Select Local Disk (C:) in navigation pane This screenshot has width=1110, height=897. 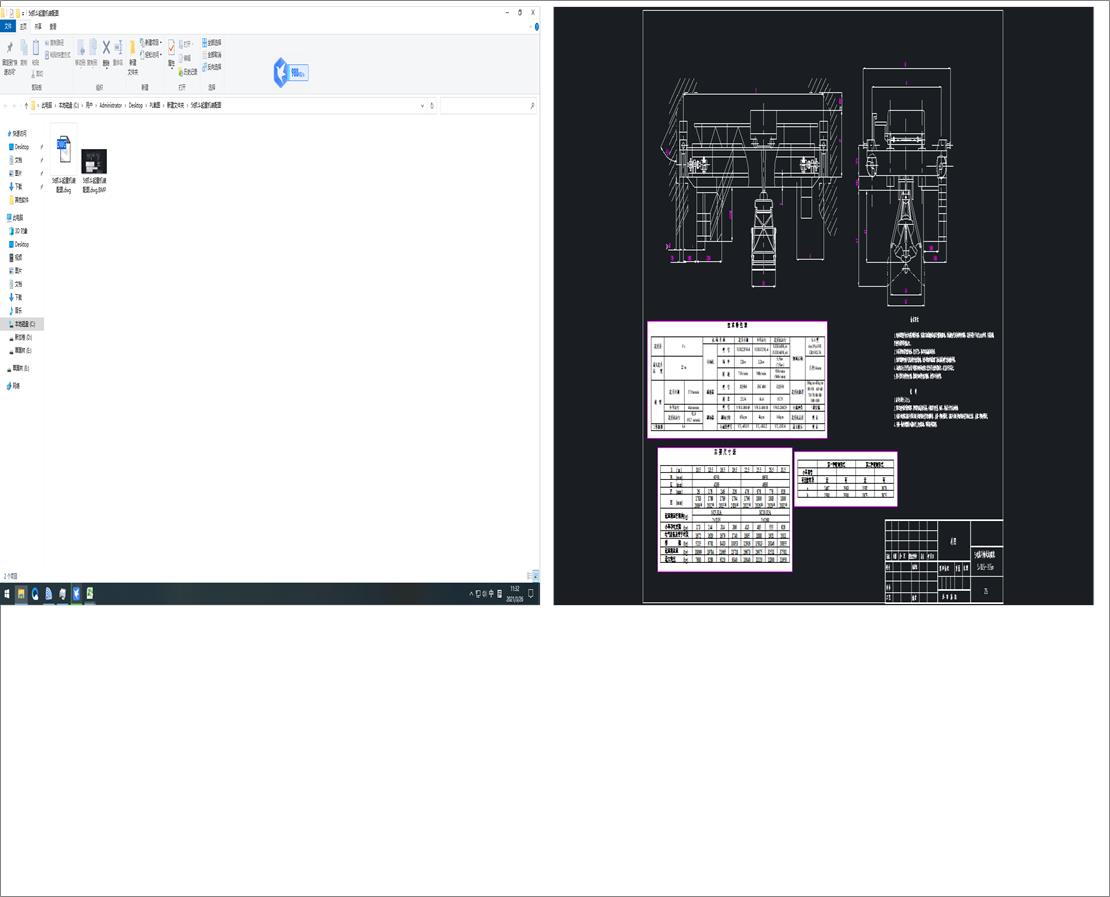coord(22,324)
